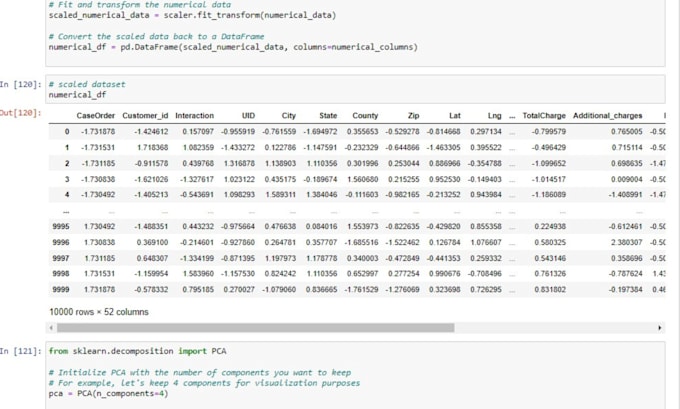Click the State column header
This screenshot has height=409, width=680.
pos(328,116)
